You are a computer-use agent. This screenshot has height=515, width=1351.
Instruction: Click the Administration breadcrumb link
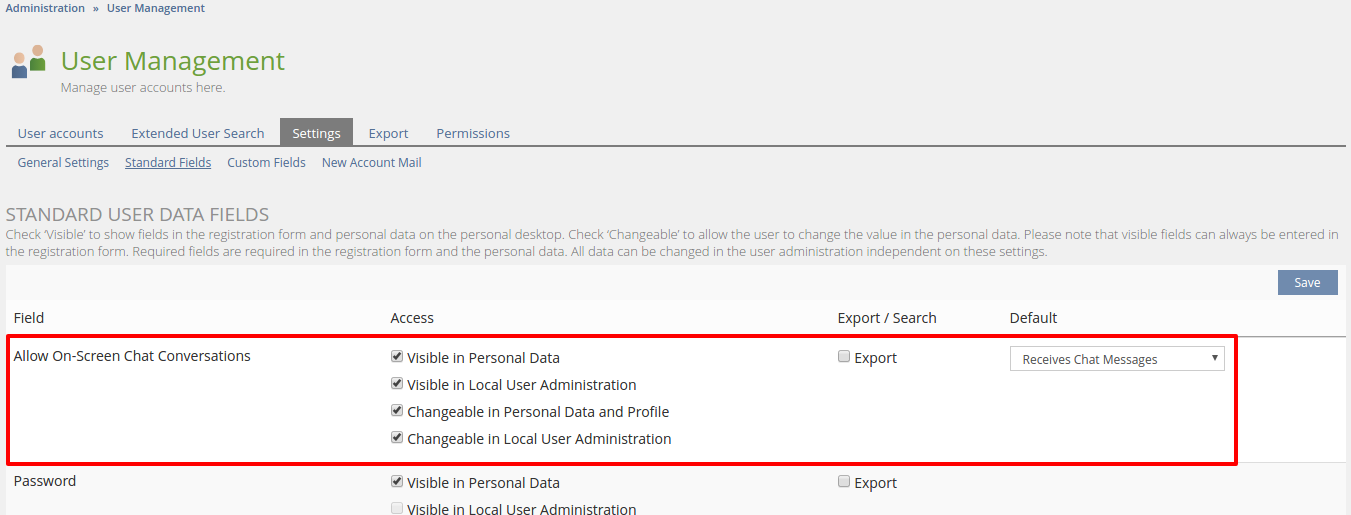pos(45,8)
